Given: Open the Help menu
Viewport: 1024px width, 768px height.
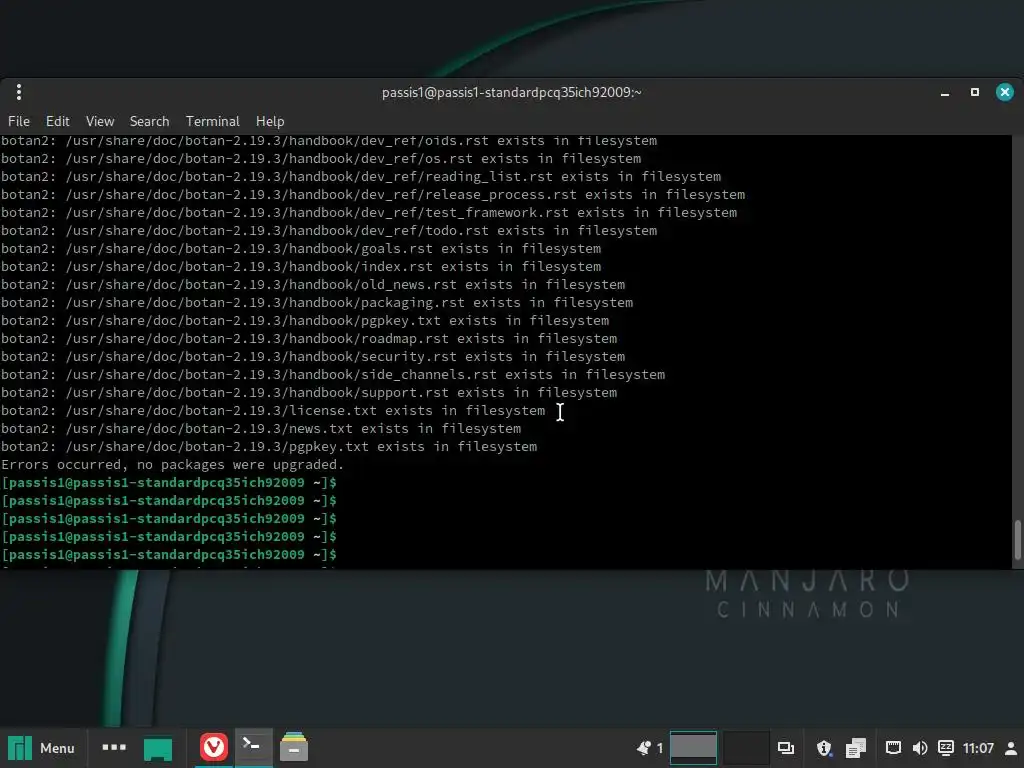Looking at the screenshot, I should 270,121.
